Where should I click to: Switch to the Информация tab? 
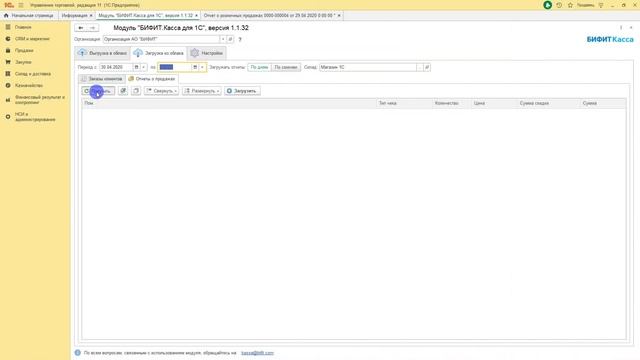point(74,16)
